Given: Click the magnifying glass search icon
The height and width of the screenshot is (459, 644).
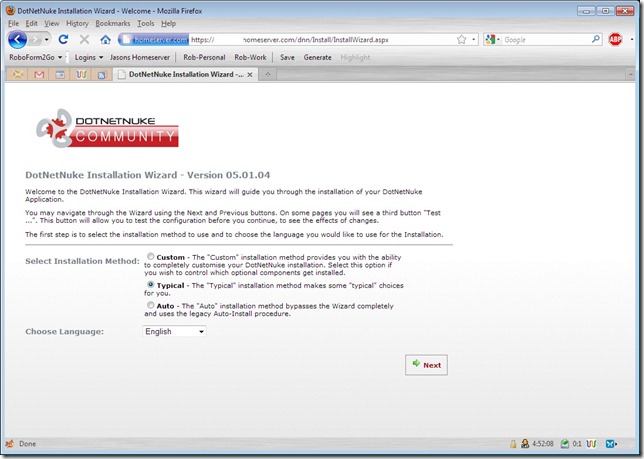Looking at the screenshot, I should [x=596, y=39].
